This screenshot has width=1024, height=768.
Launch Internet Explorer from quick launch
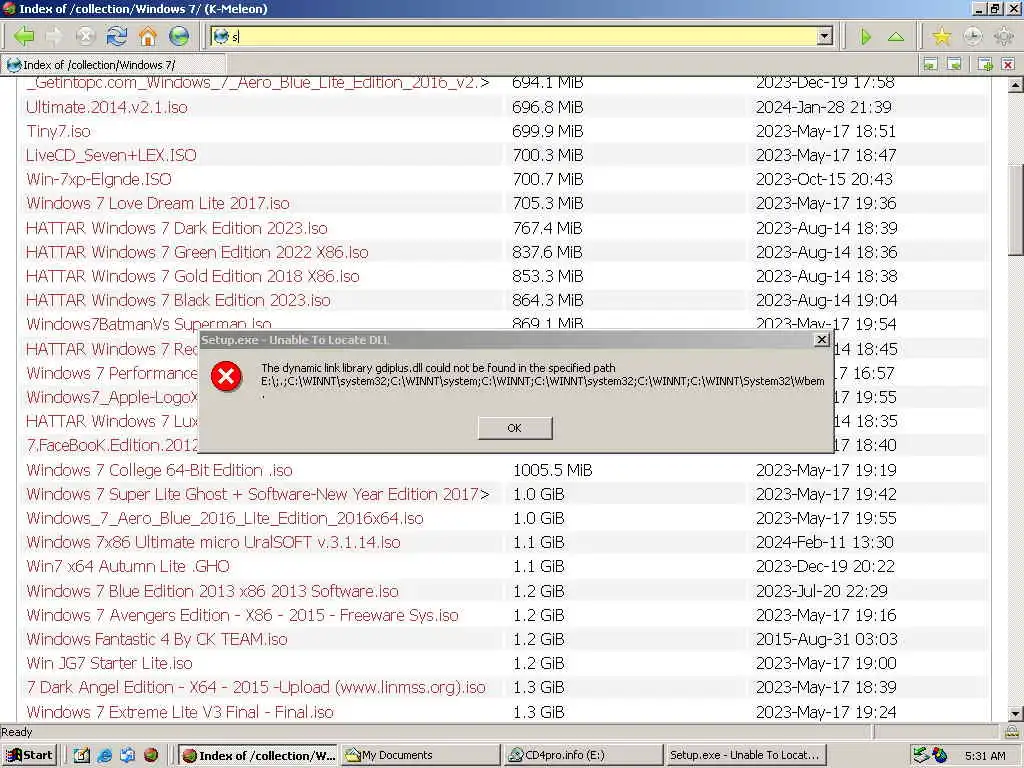tap(104, 755)
